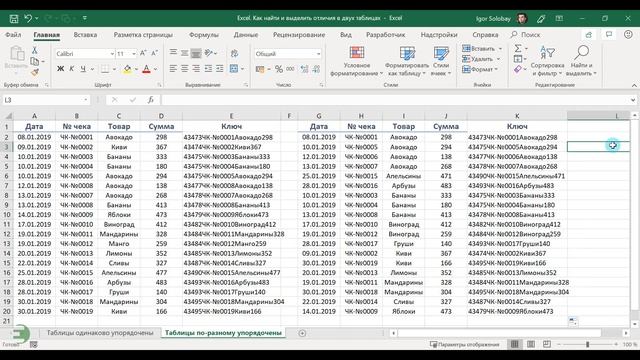Image resolution: width=640 pixels, height=360 pixels.
Task: Top align cell contents icon
Action: pos(173,53)
